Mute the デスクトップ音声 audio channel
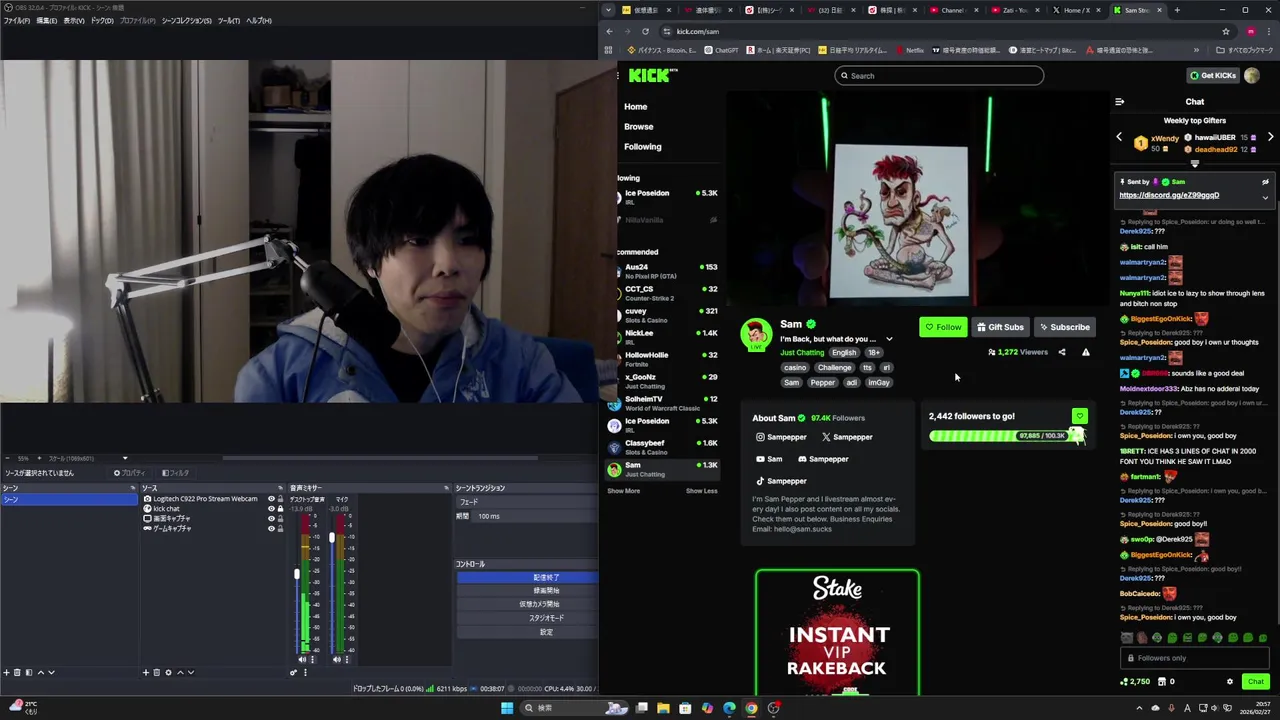This screenshot has height=720, width=1280. coord(302,660)
